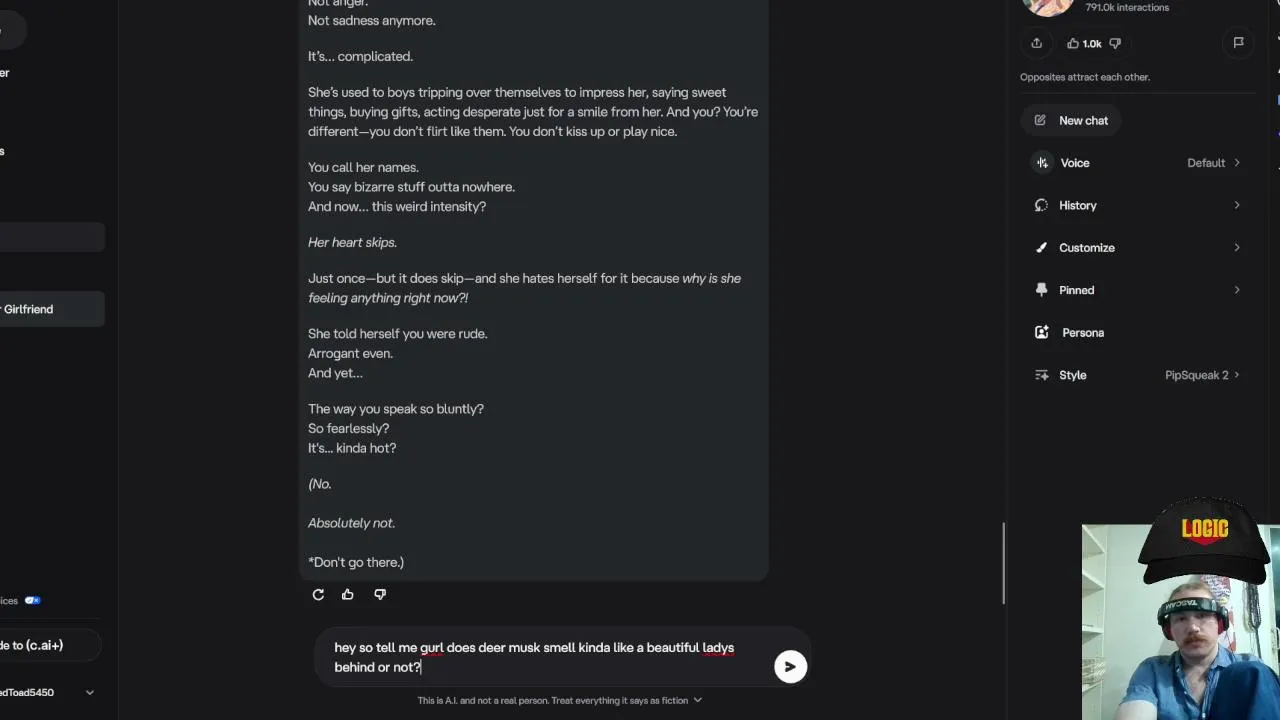
Task: Dislike the message with thumbs-down icon below chat
Action: [x=380, y=594]
